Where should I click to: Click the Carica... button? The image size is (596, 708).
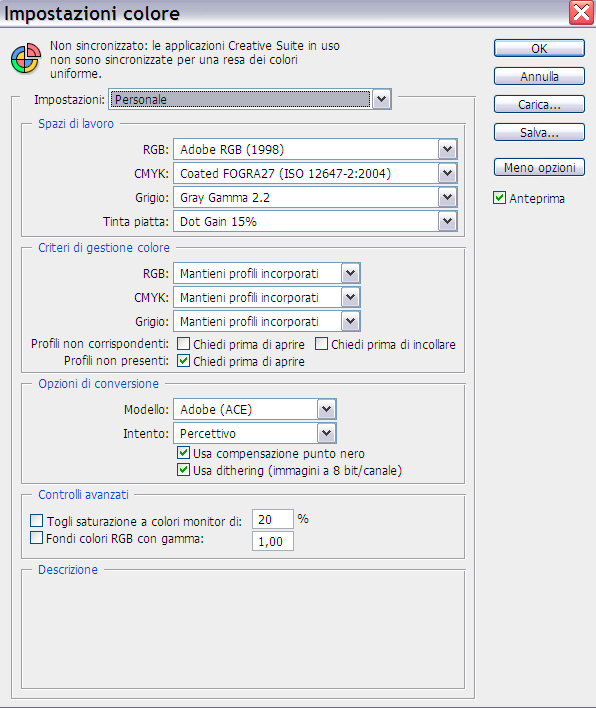pyautogui.click(x=539, y=104)
